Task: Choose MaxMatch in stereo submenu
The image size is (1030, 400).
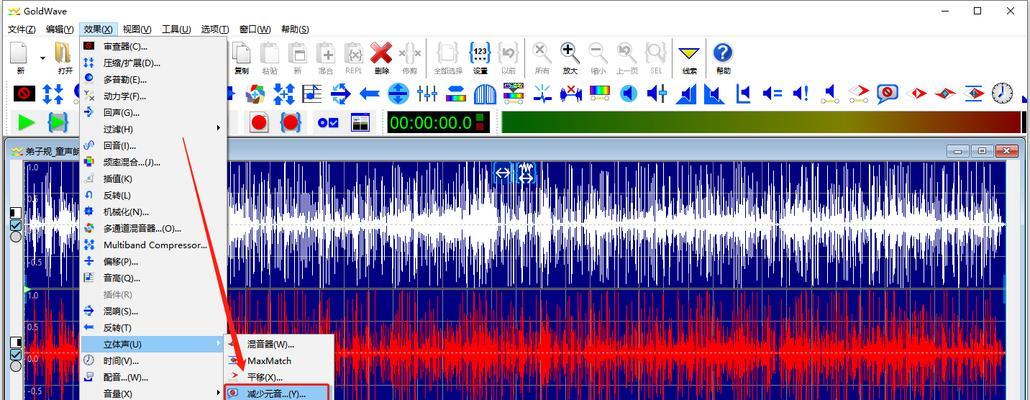Action: 279,361
